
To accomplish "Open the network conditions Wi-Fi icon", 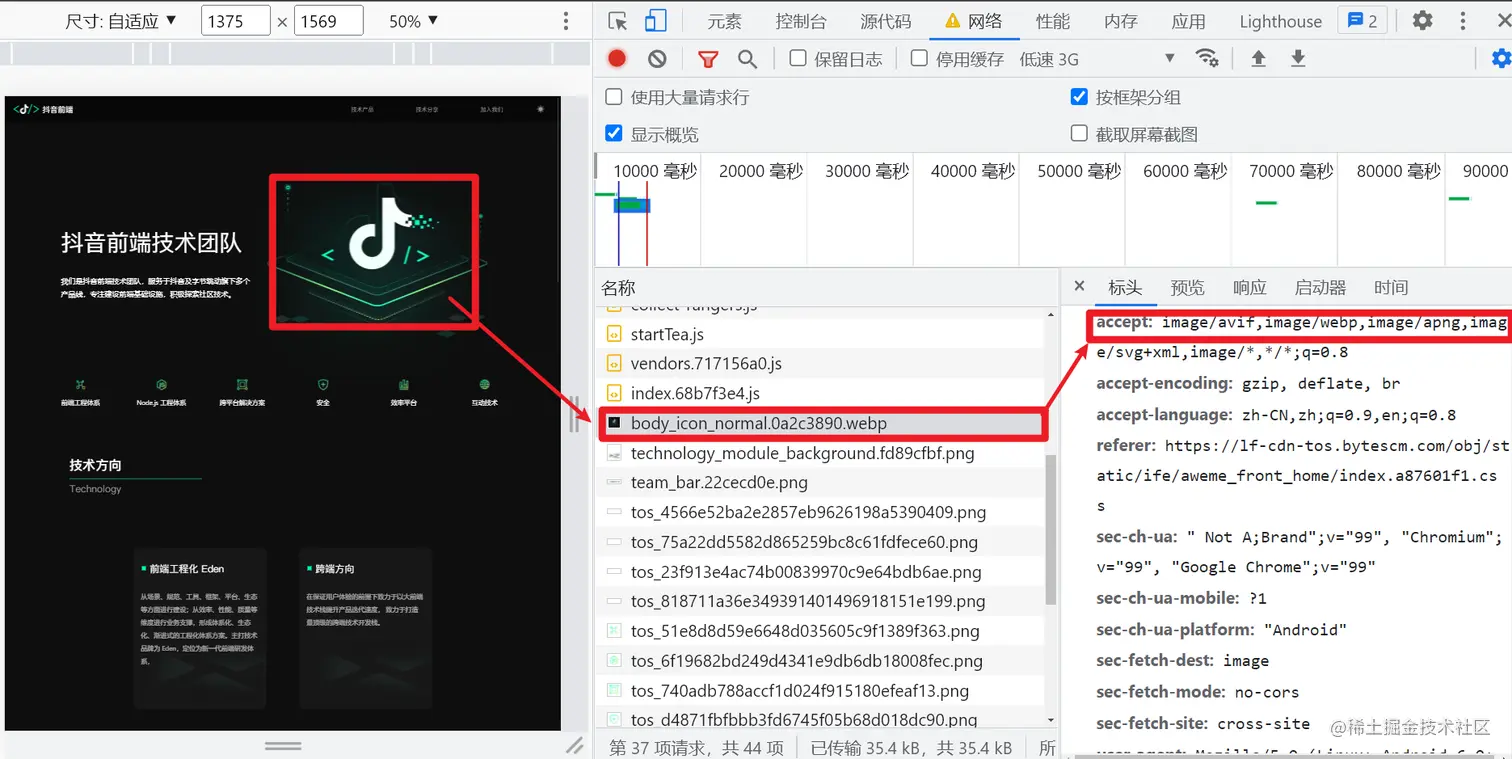I will coord(1207,58).
